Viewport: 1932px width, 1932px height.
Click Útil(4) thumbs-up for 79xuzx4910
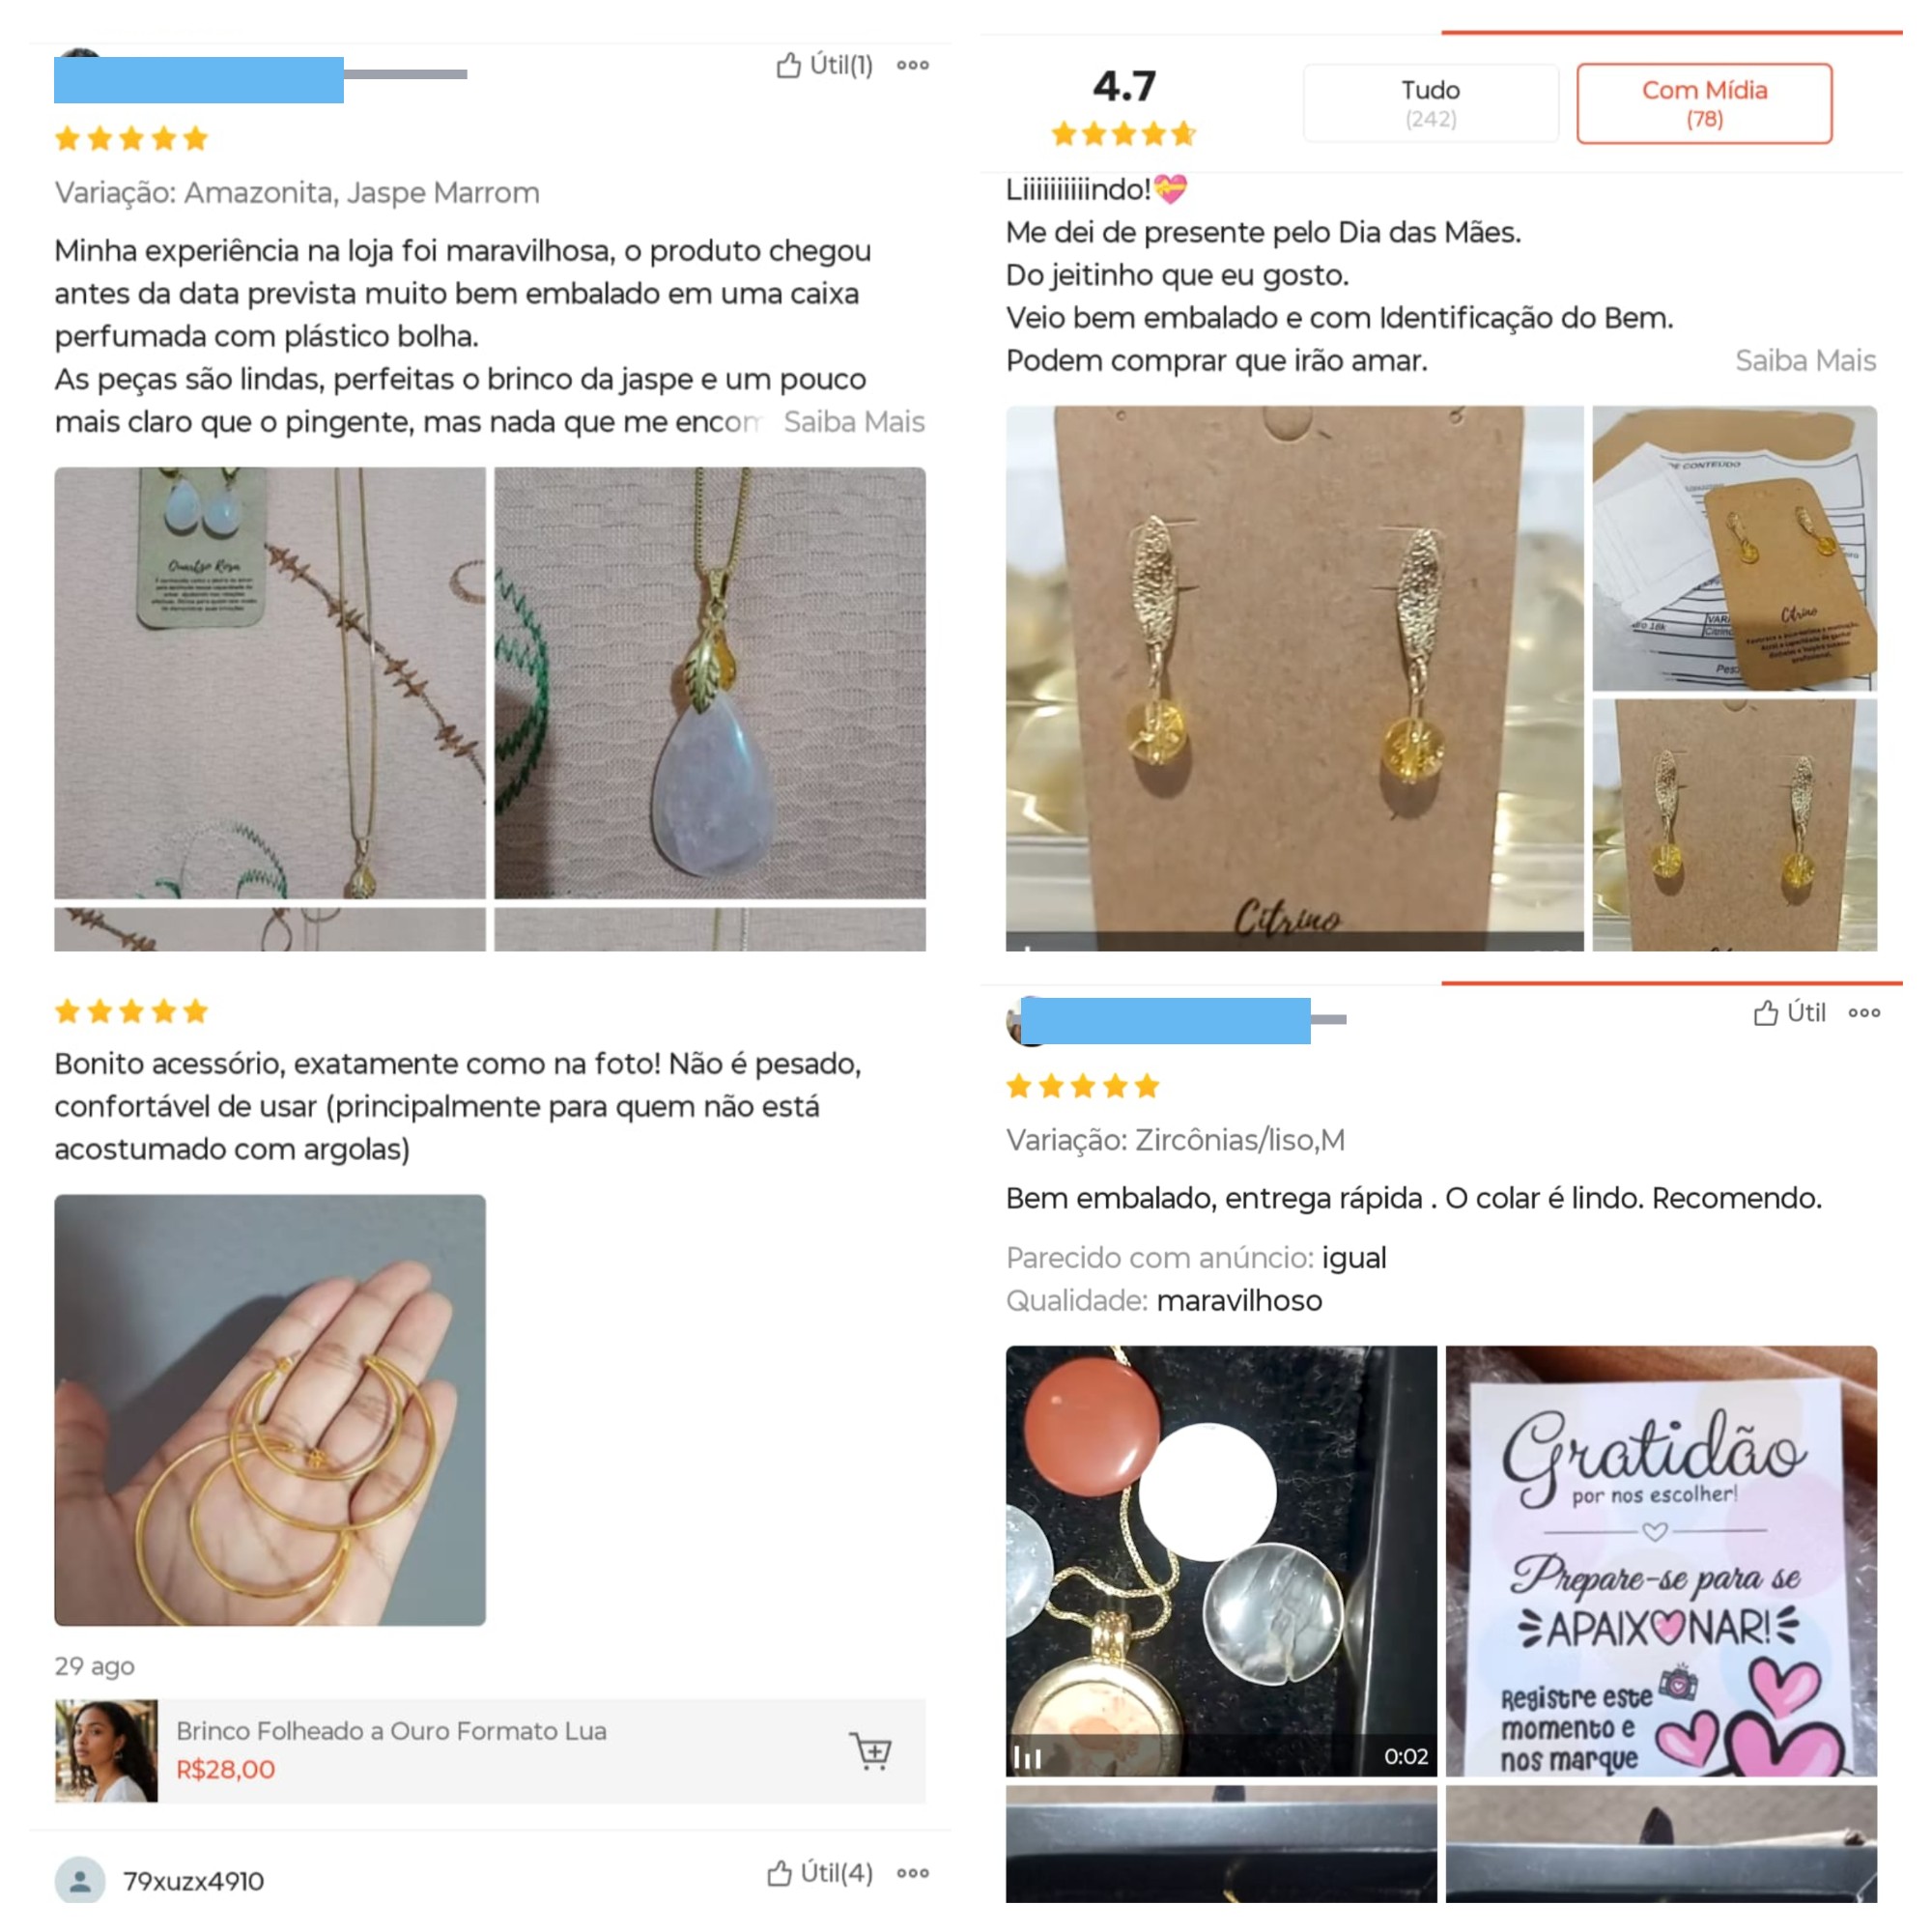point(820,1873)
